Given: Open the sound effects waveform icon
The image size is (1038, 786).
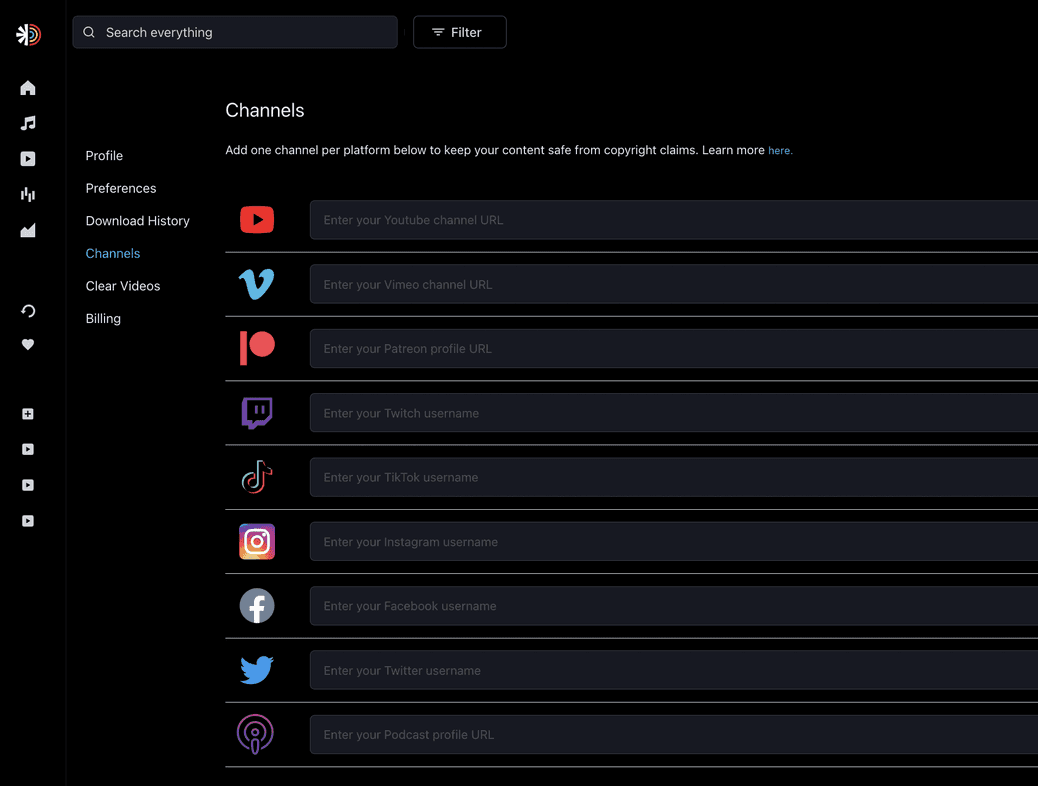Looking at the screenshot, I should (27, 194).
